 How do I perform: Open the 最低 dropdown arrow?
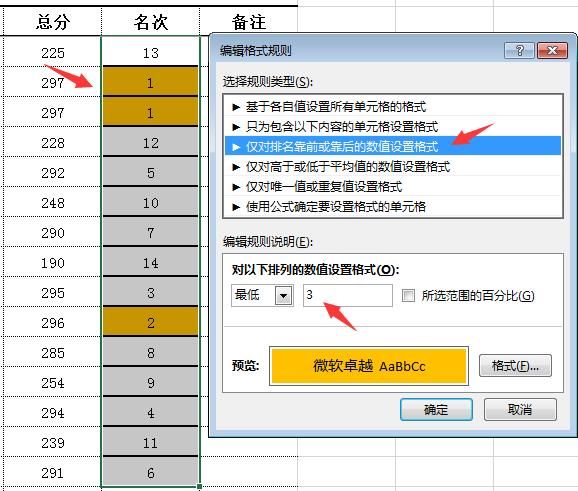pyautogui.click(x=283, y=296)
